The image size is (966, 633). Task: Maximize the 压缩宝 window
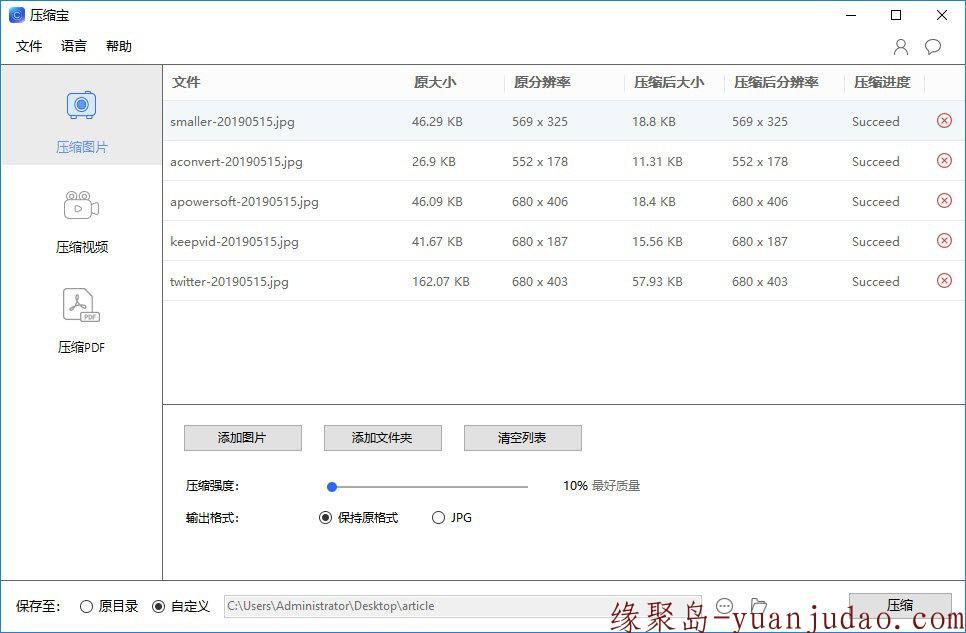click(896, 15)
